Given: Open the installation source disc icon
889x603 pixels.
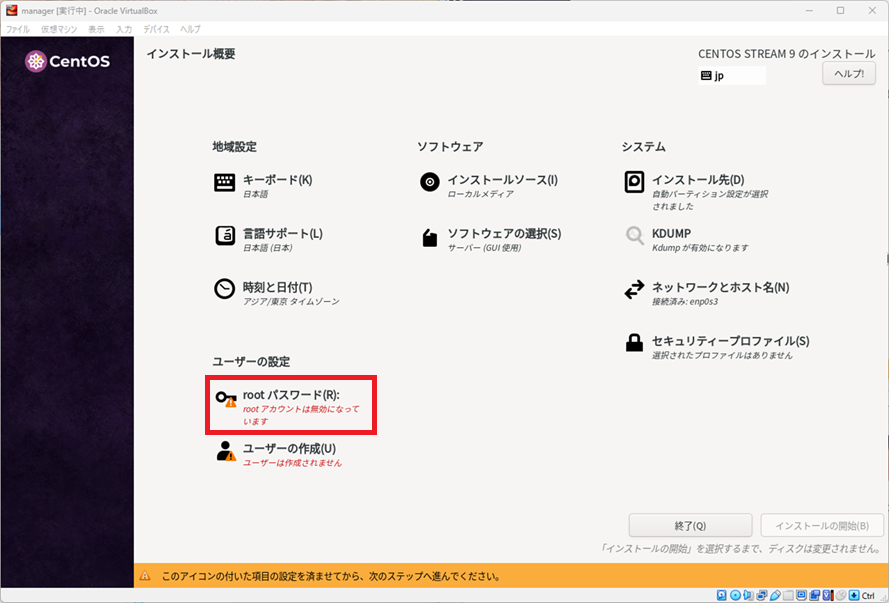Looking at the screenshot, I should coord(430,182).
